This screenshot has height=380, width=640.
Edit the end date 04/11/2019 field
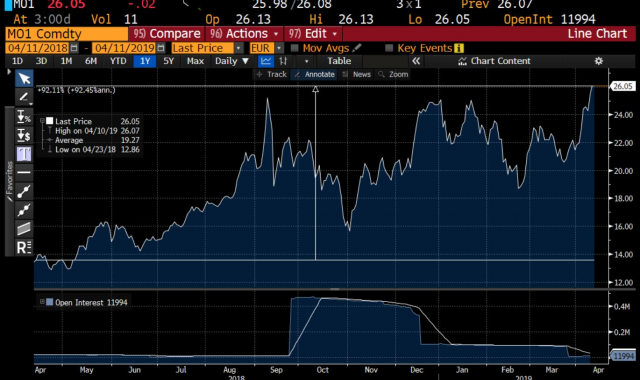coord(124,48)
